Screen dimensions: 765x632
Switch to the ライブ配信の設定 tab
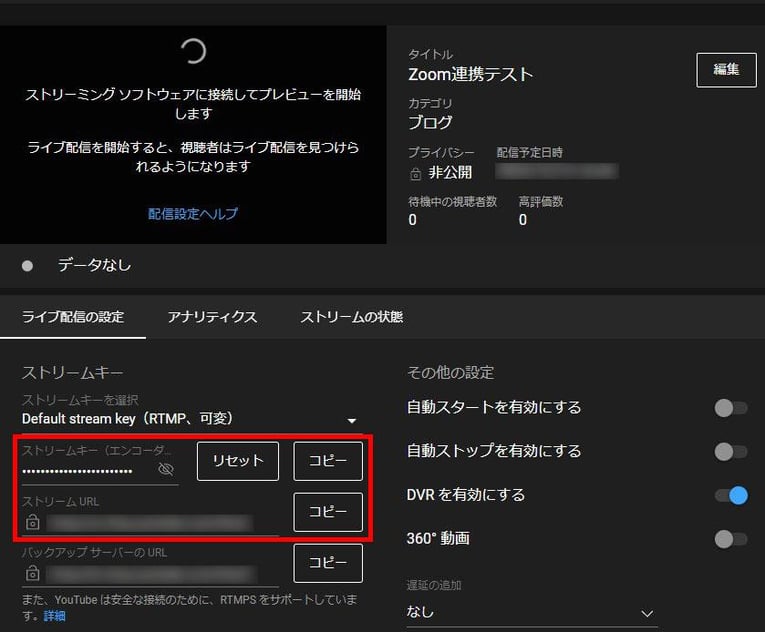coord(73,317)
